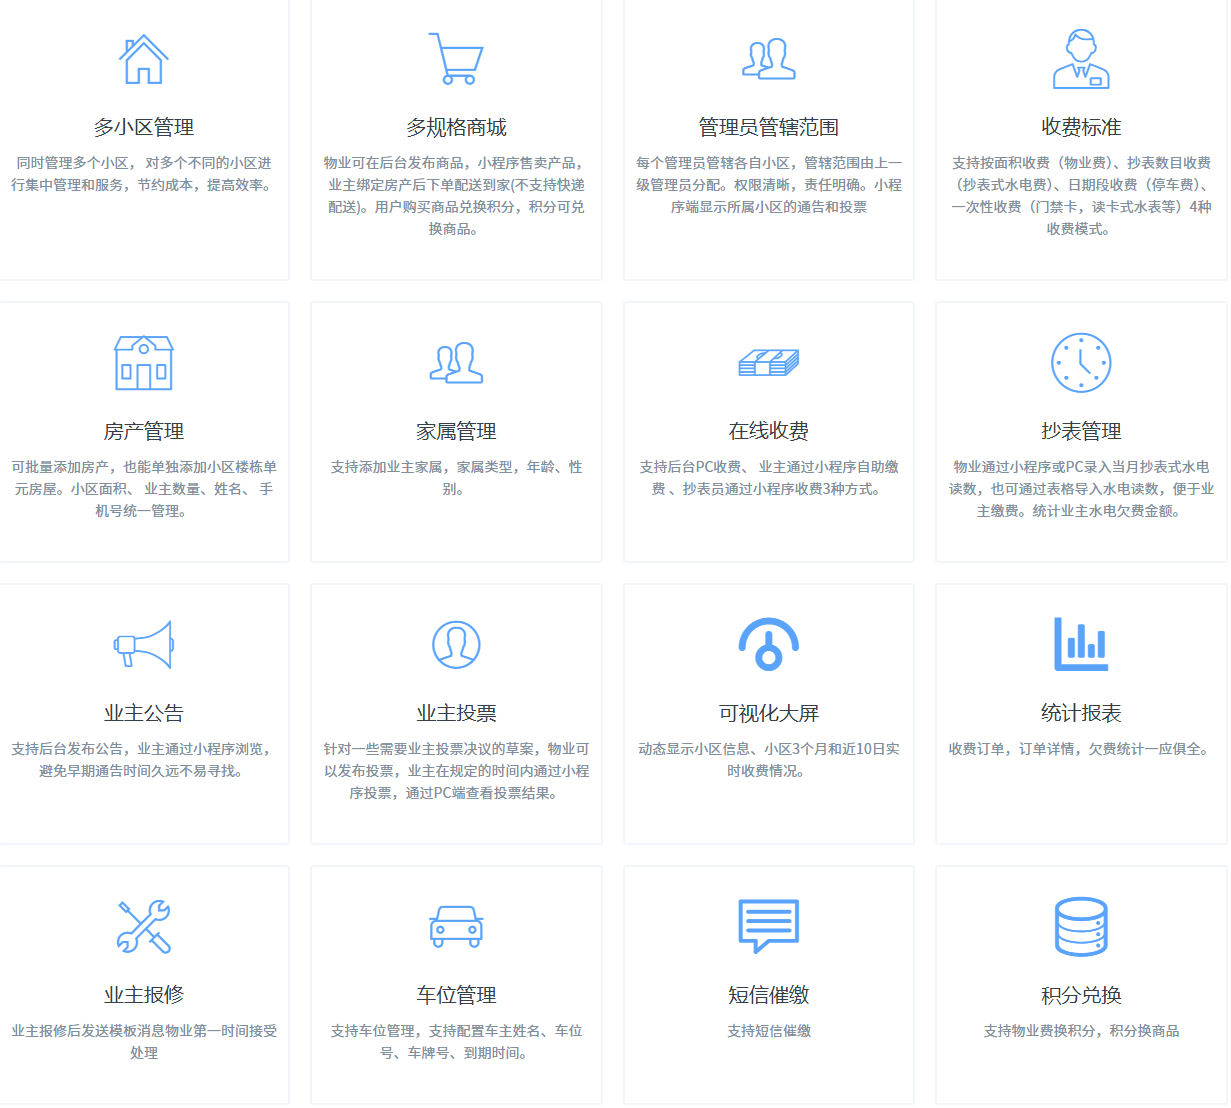Click the money stack icon above 在线收费
Viewport: 1231px width, 1108px height.
coord(768,363)
